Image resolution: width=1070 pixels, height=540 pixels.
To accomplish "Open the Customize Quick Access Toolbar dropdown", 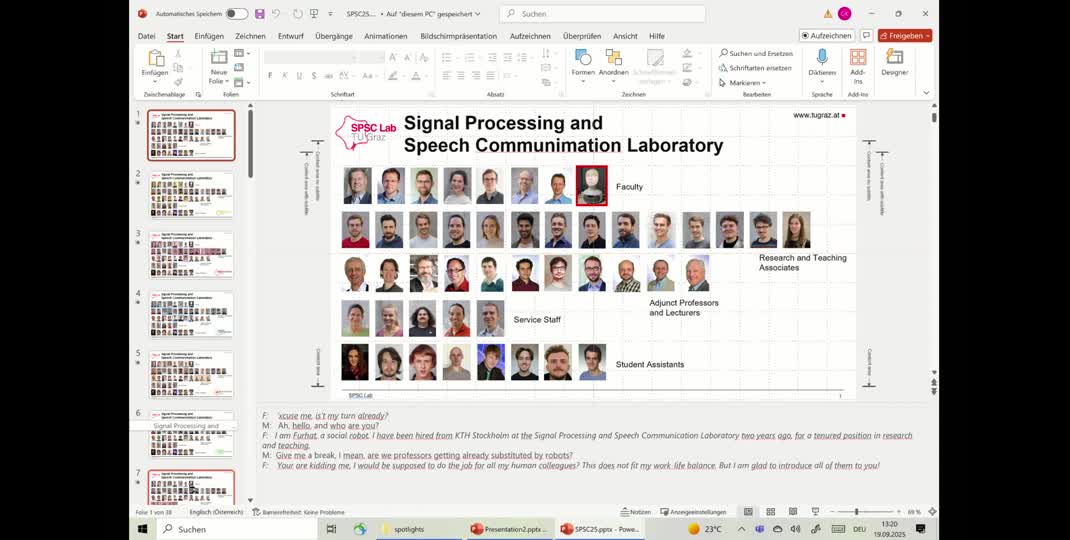I will click(x=330, y=14).
